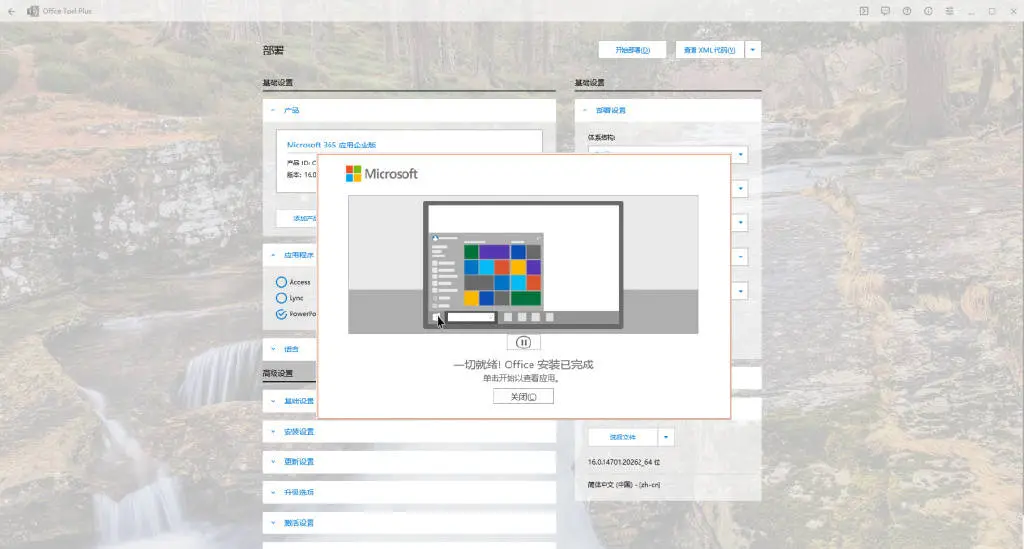Open the feedback chat icon in title bar
This screenshot has height=549, width=1024.
[885, 11]
